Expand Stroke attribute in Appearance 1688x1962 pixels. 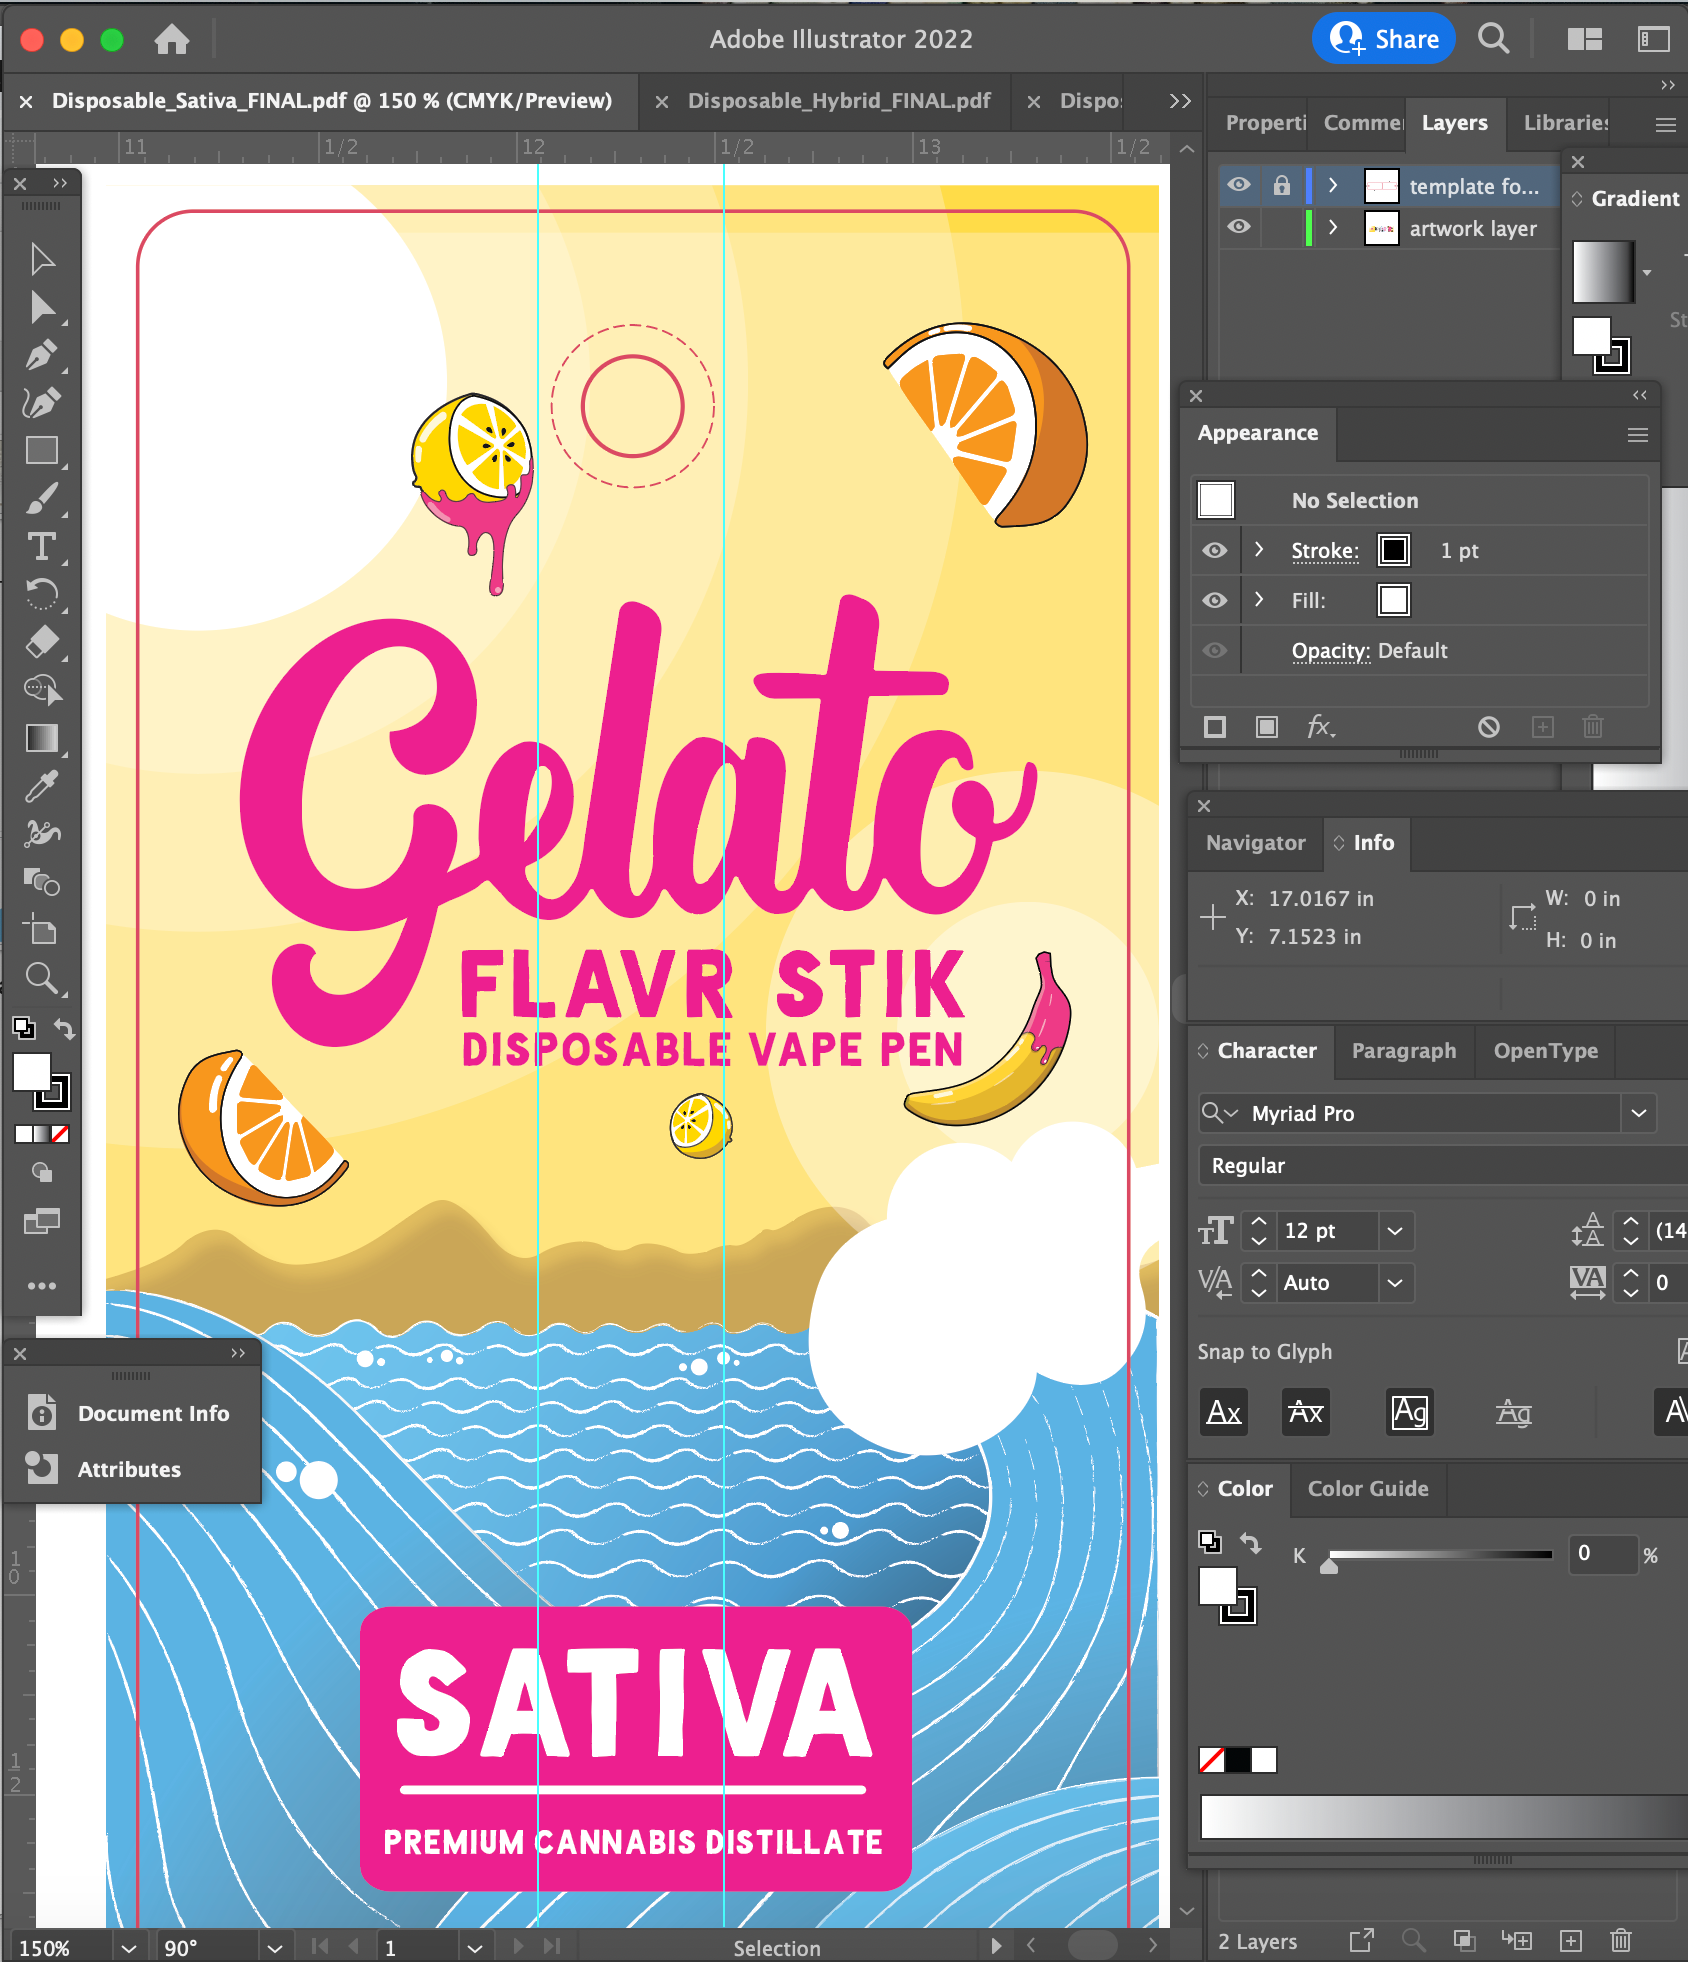(1259, 550)
